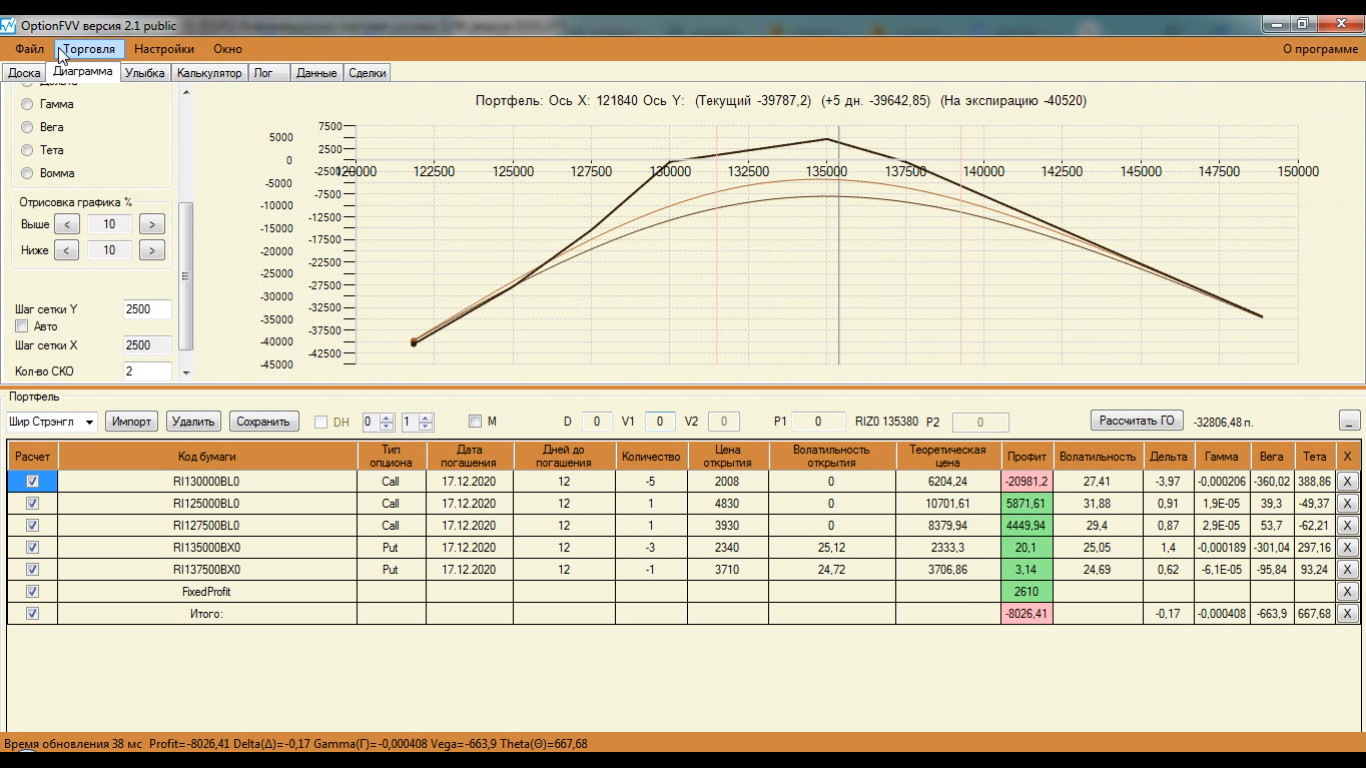Click the Код бумаги column header

(x=208, y=456)
